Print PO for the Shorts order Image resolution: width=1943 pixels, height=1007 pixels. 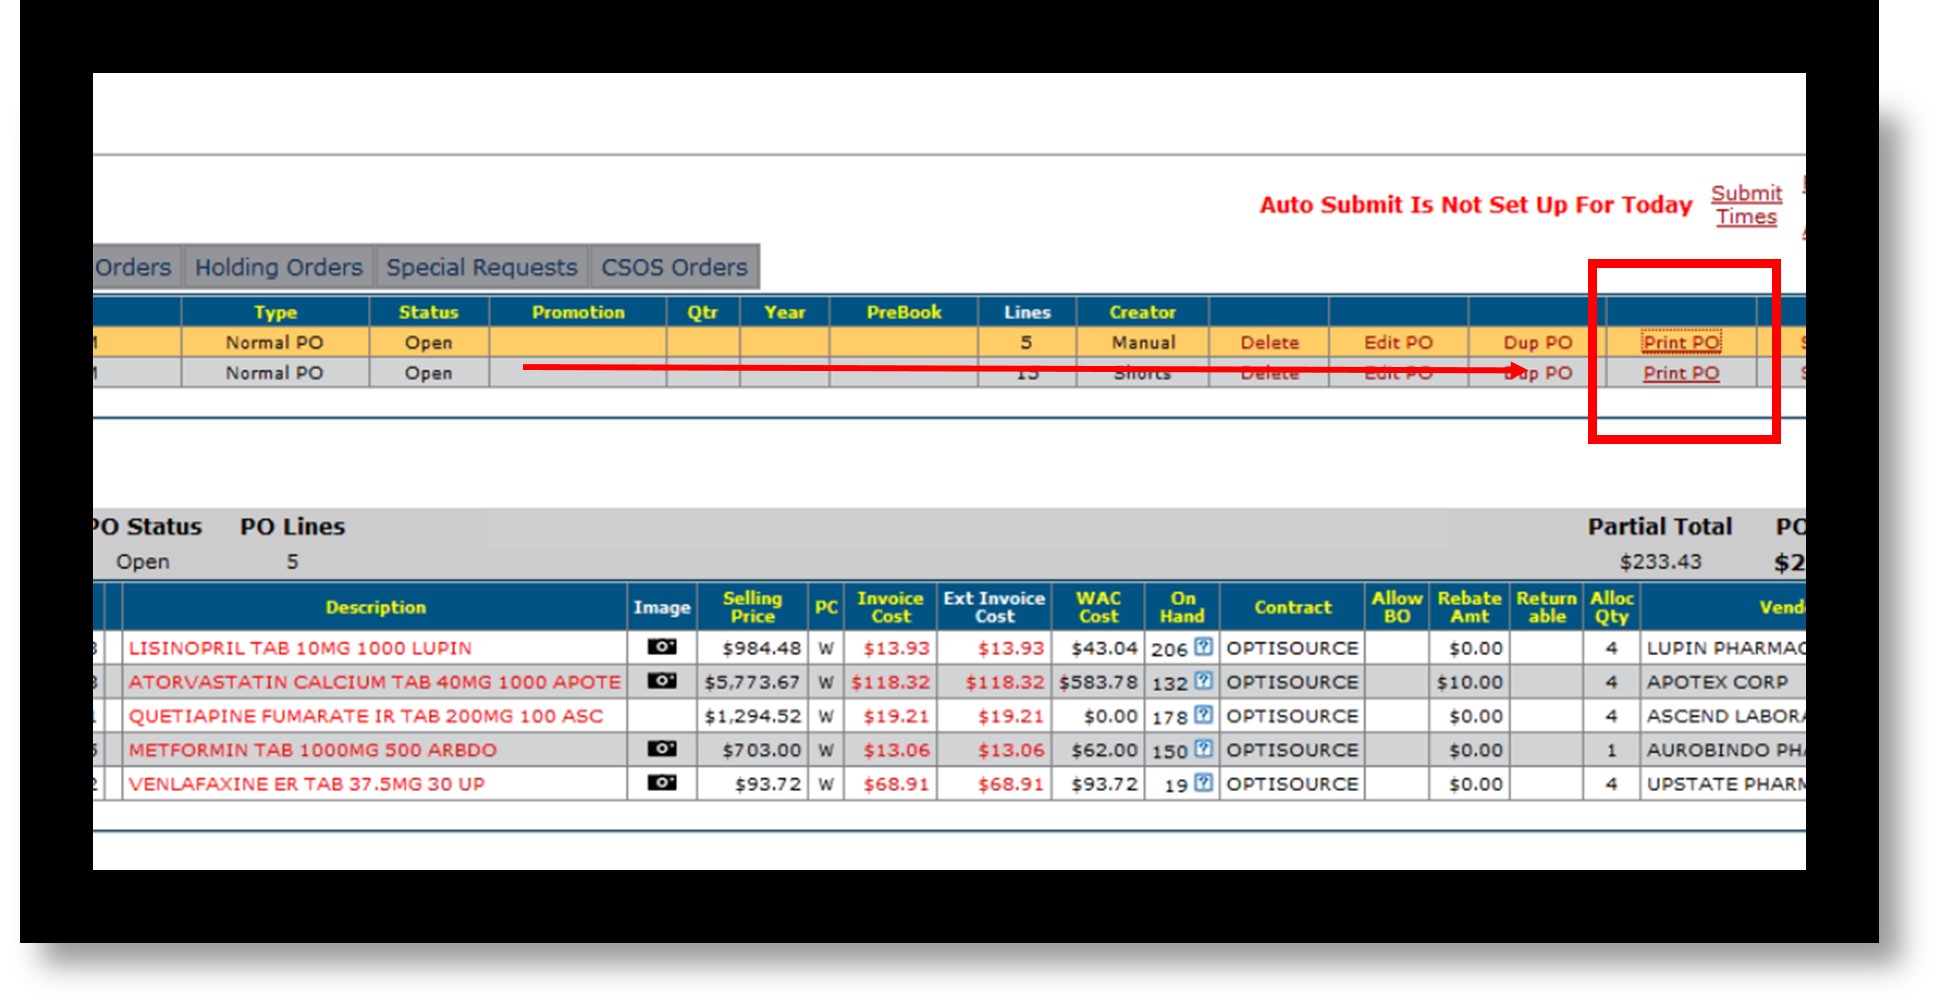[1681, 373]
